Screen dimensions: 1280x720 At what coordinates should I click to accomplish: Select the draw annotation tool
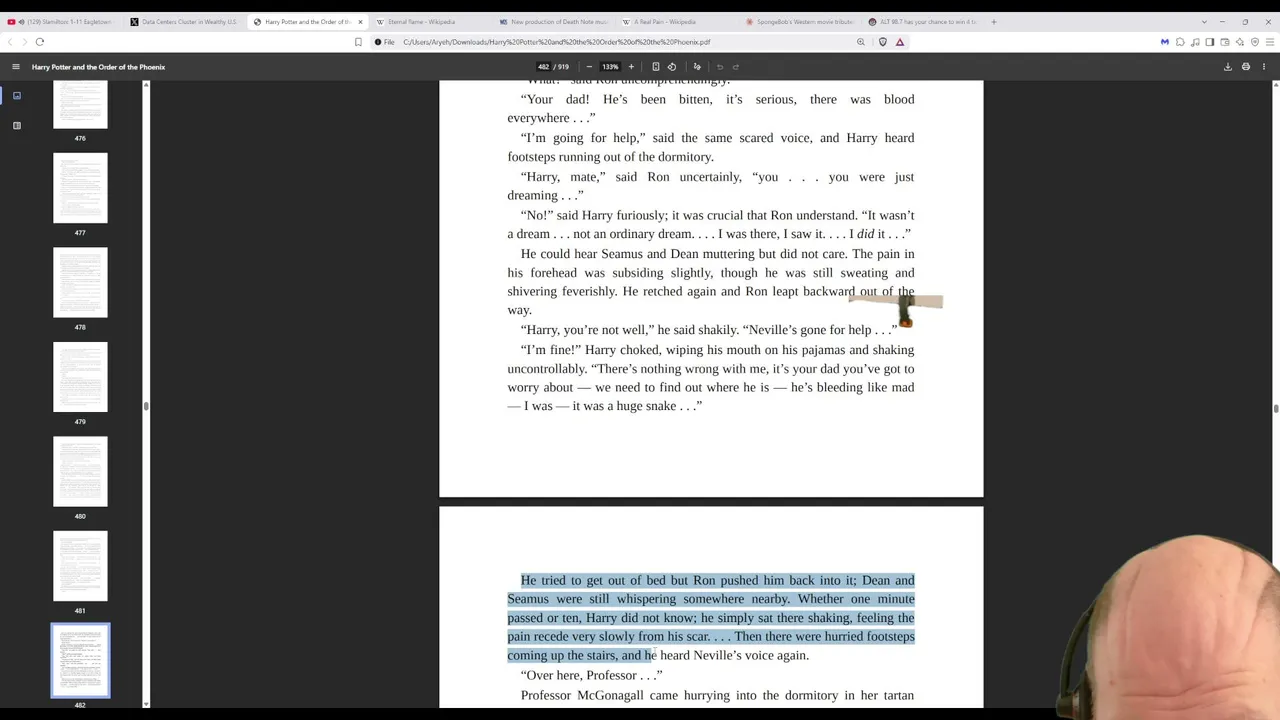coord(697,67)
